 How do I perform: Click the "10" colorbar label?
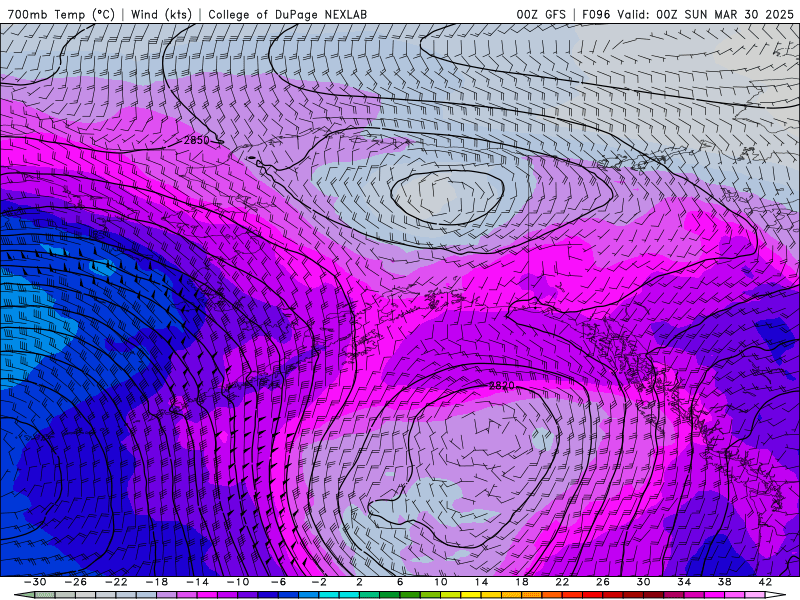coord(441,582)
